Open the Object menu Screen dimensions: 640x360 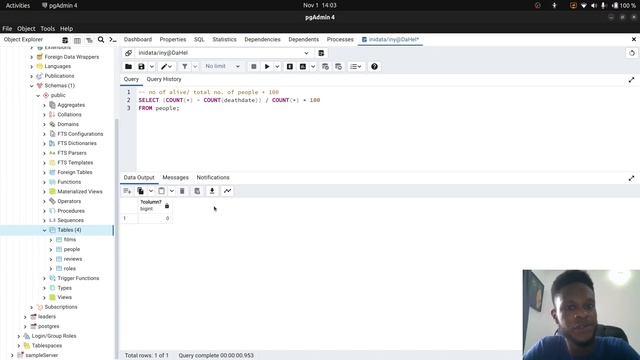tap(26, 29)
